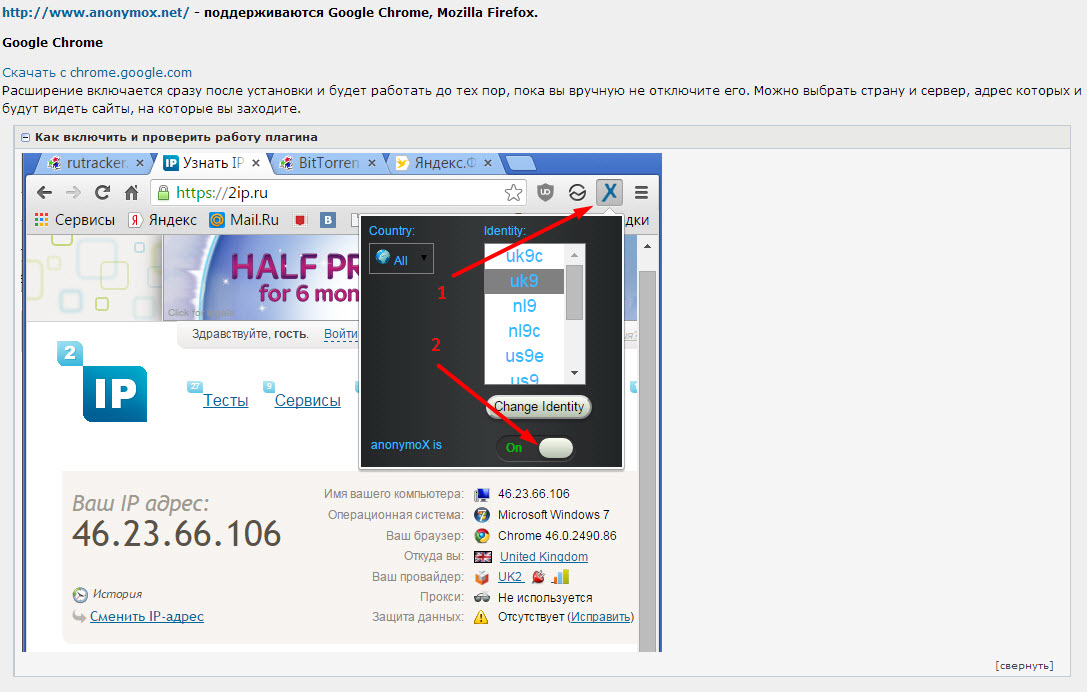Select the Узнать IP tab

click(211, 163)
